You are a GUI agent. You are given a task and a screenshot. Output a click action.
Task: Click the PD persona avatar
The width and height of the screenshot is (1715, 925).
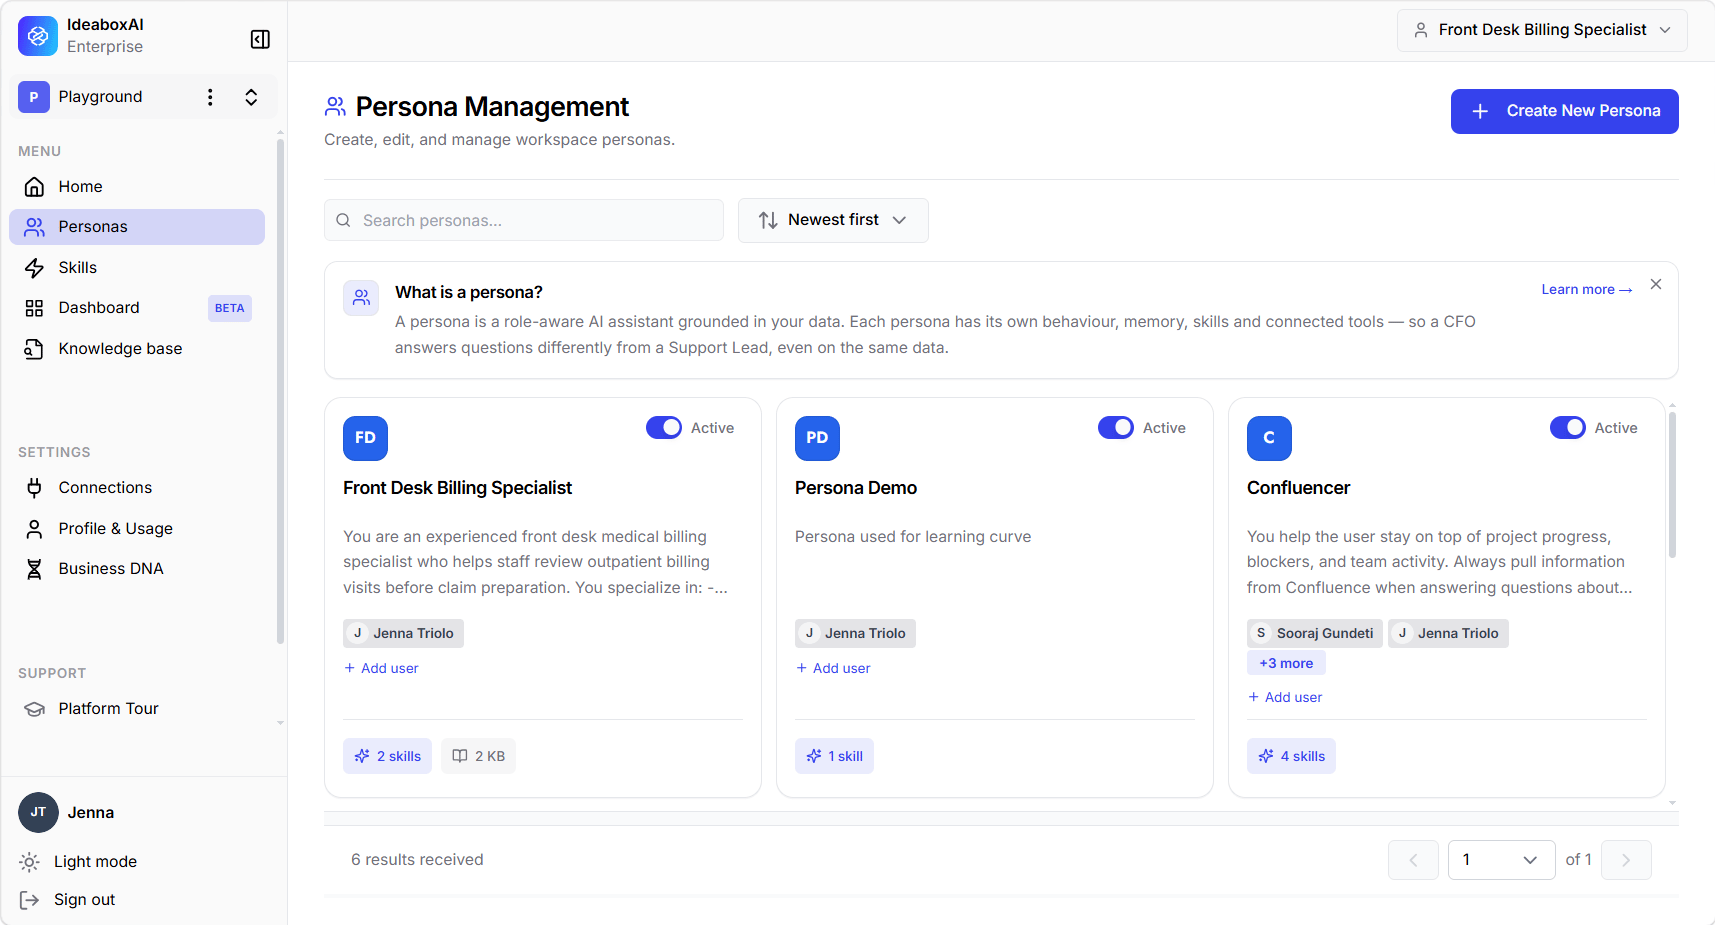point(817,438)
